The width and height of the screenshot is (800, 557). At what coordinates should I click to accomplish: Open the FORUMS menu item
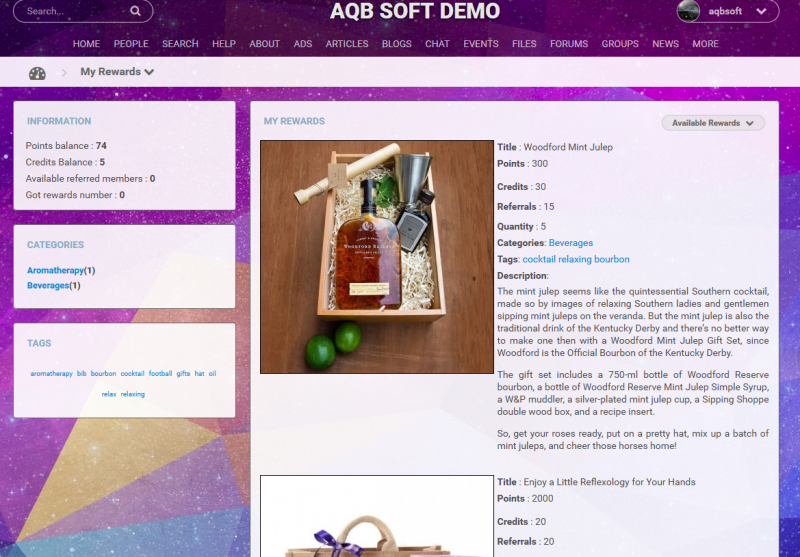[x=569, y=44]
